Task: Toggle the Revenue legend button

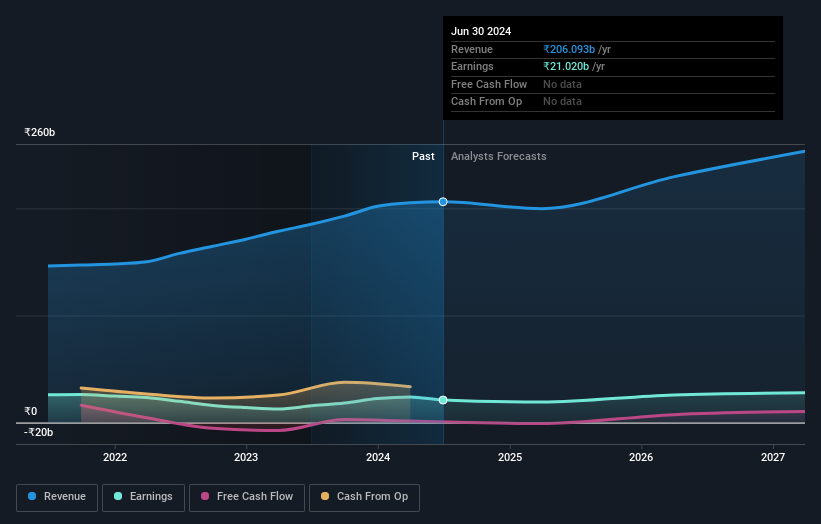Action: (57, 497)
